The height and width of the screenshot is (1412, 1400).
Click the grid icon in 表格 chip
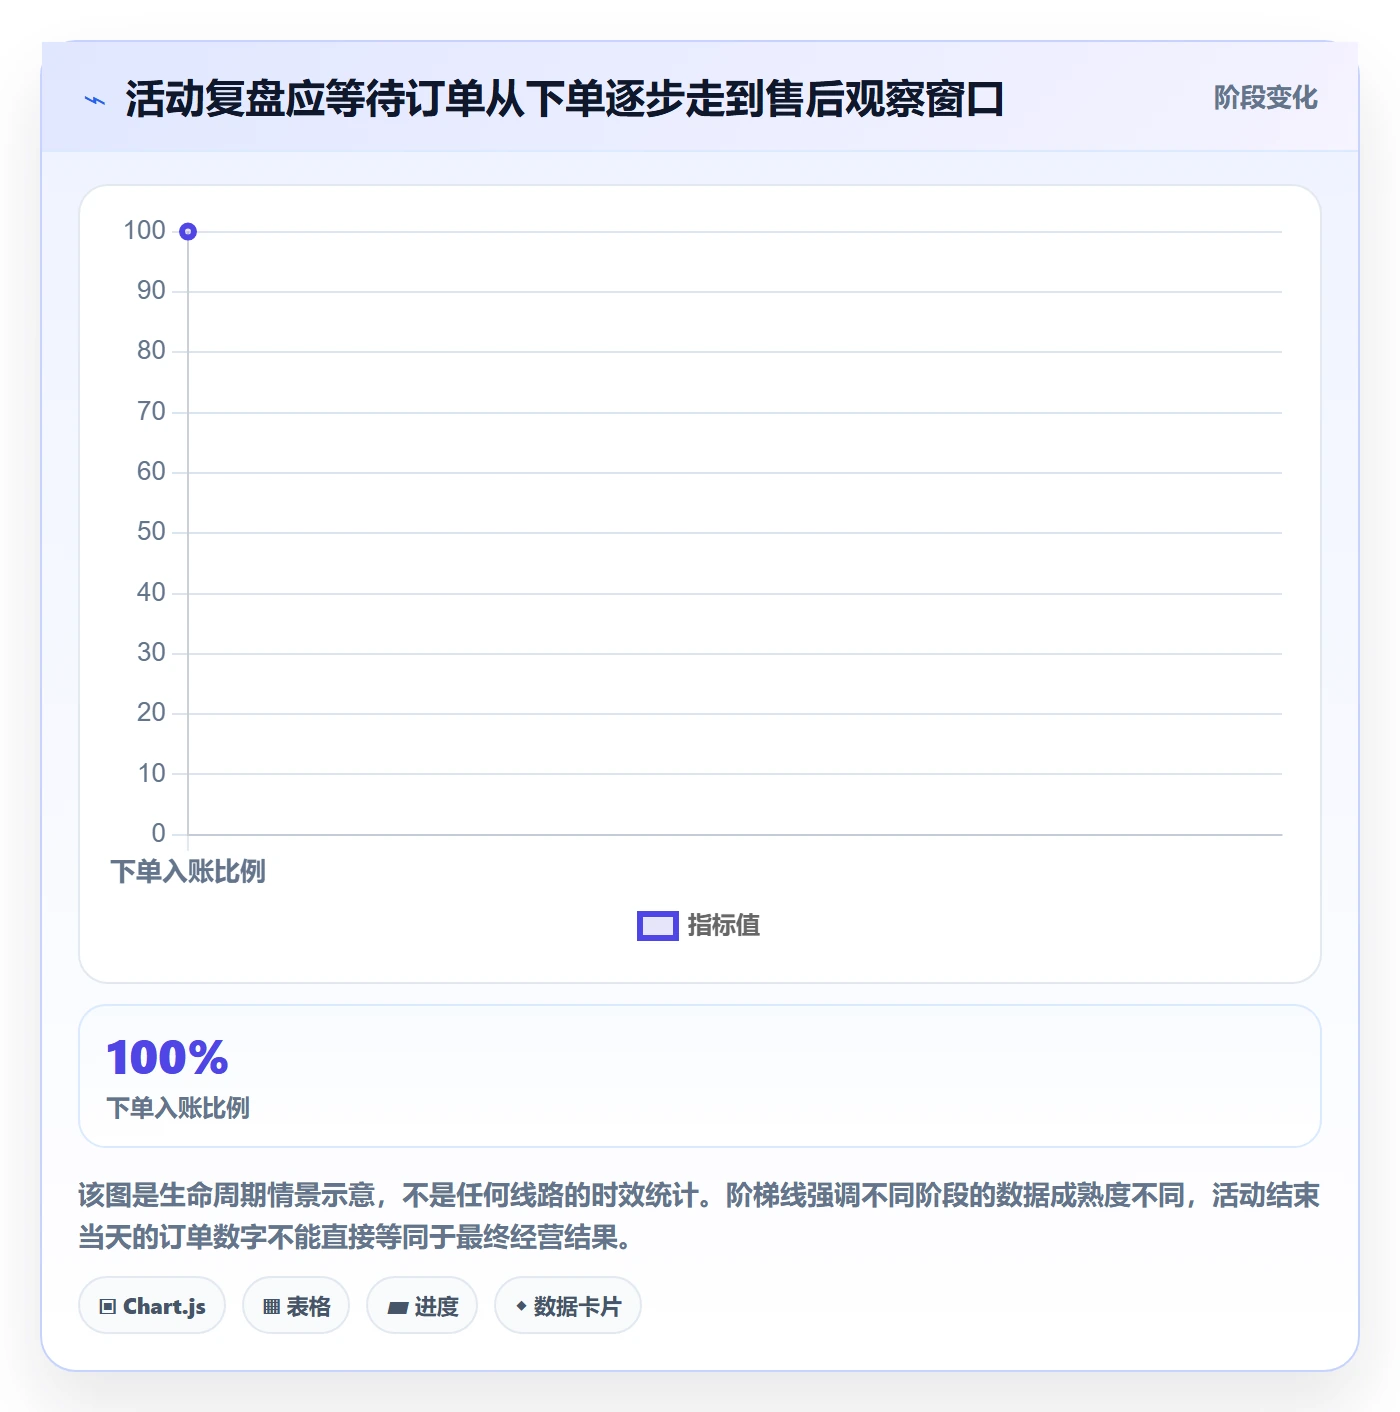[271, 1307]
